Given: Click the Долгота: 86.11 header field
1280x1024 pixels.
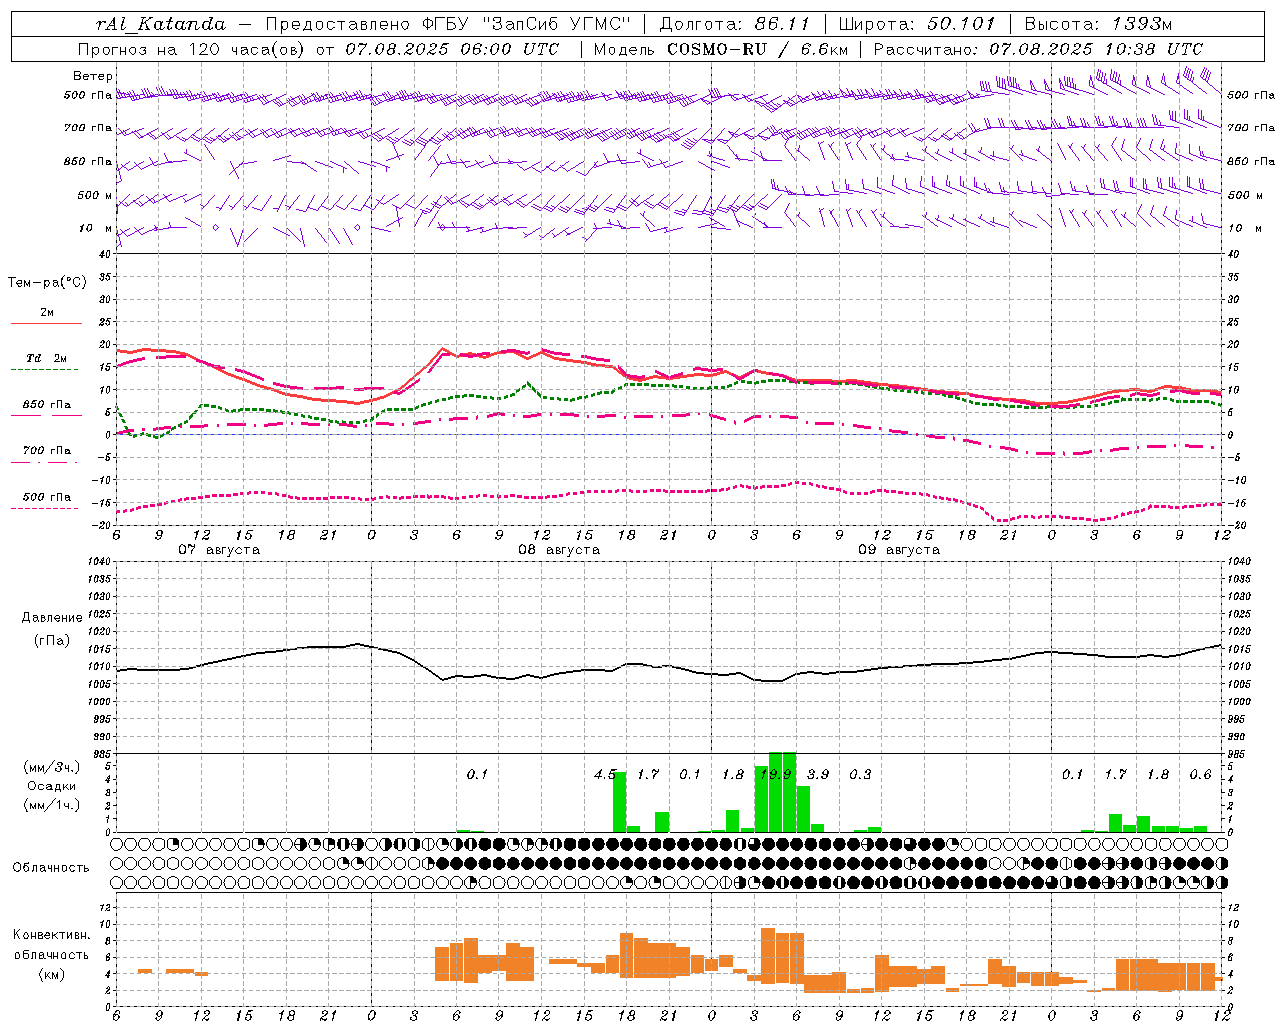Looking at the screenshot, I should click(x=735, y=24).
